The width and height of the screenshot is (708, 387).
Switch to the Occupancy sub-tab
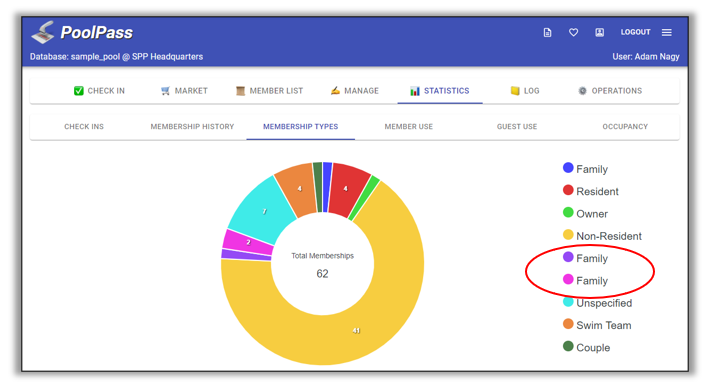pyautogui.click(x=625, y=127)
